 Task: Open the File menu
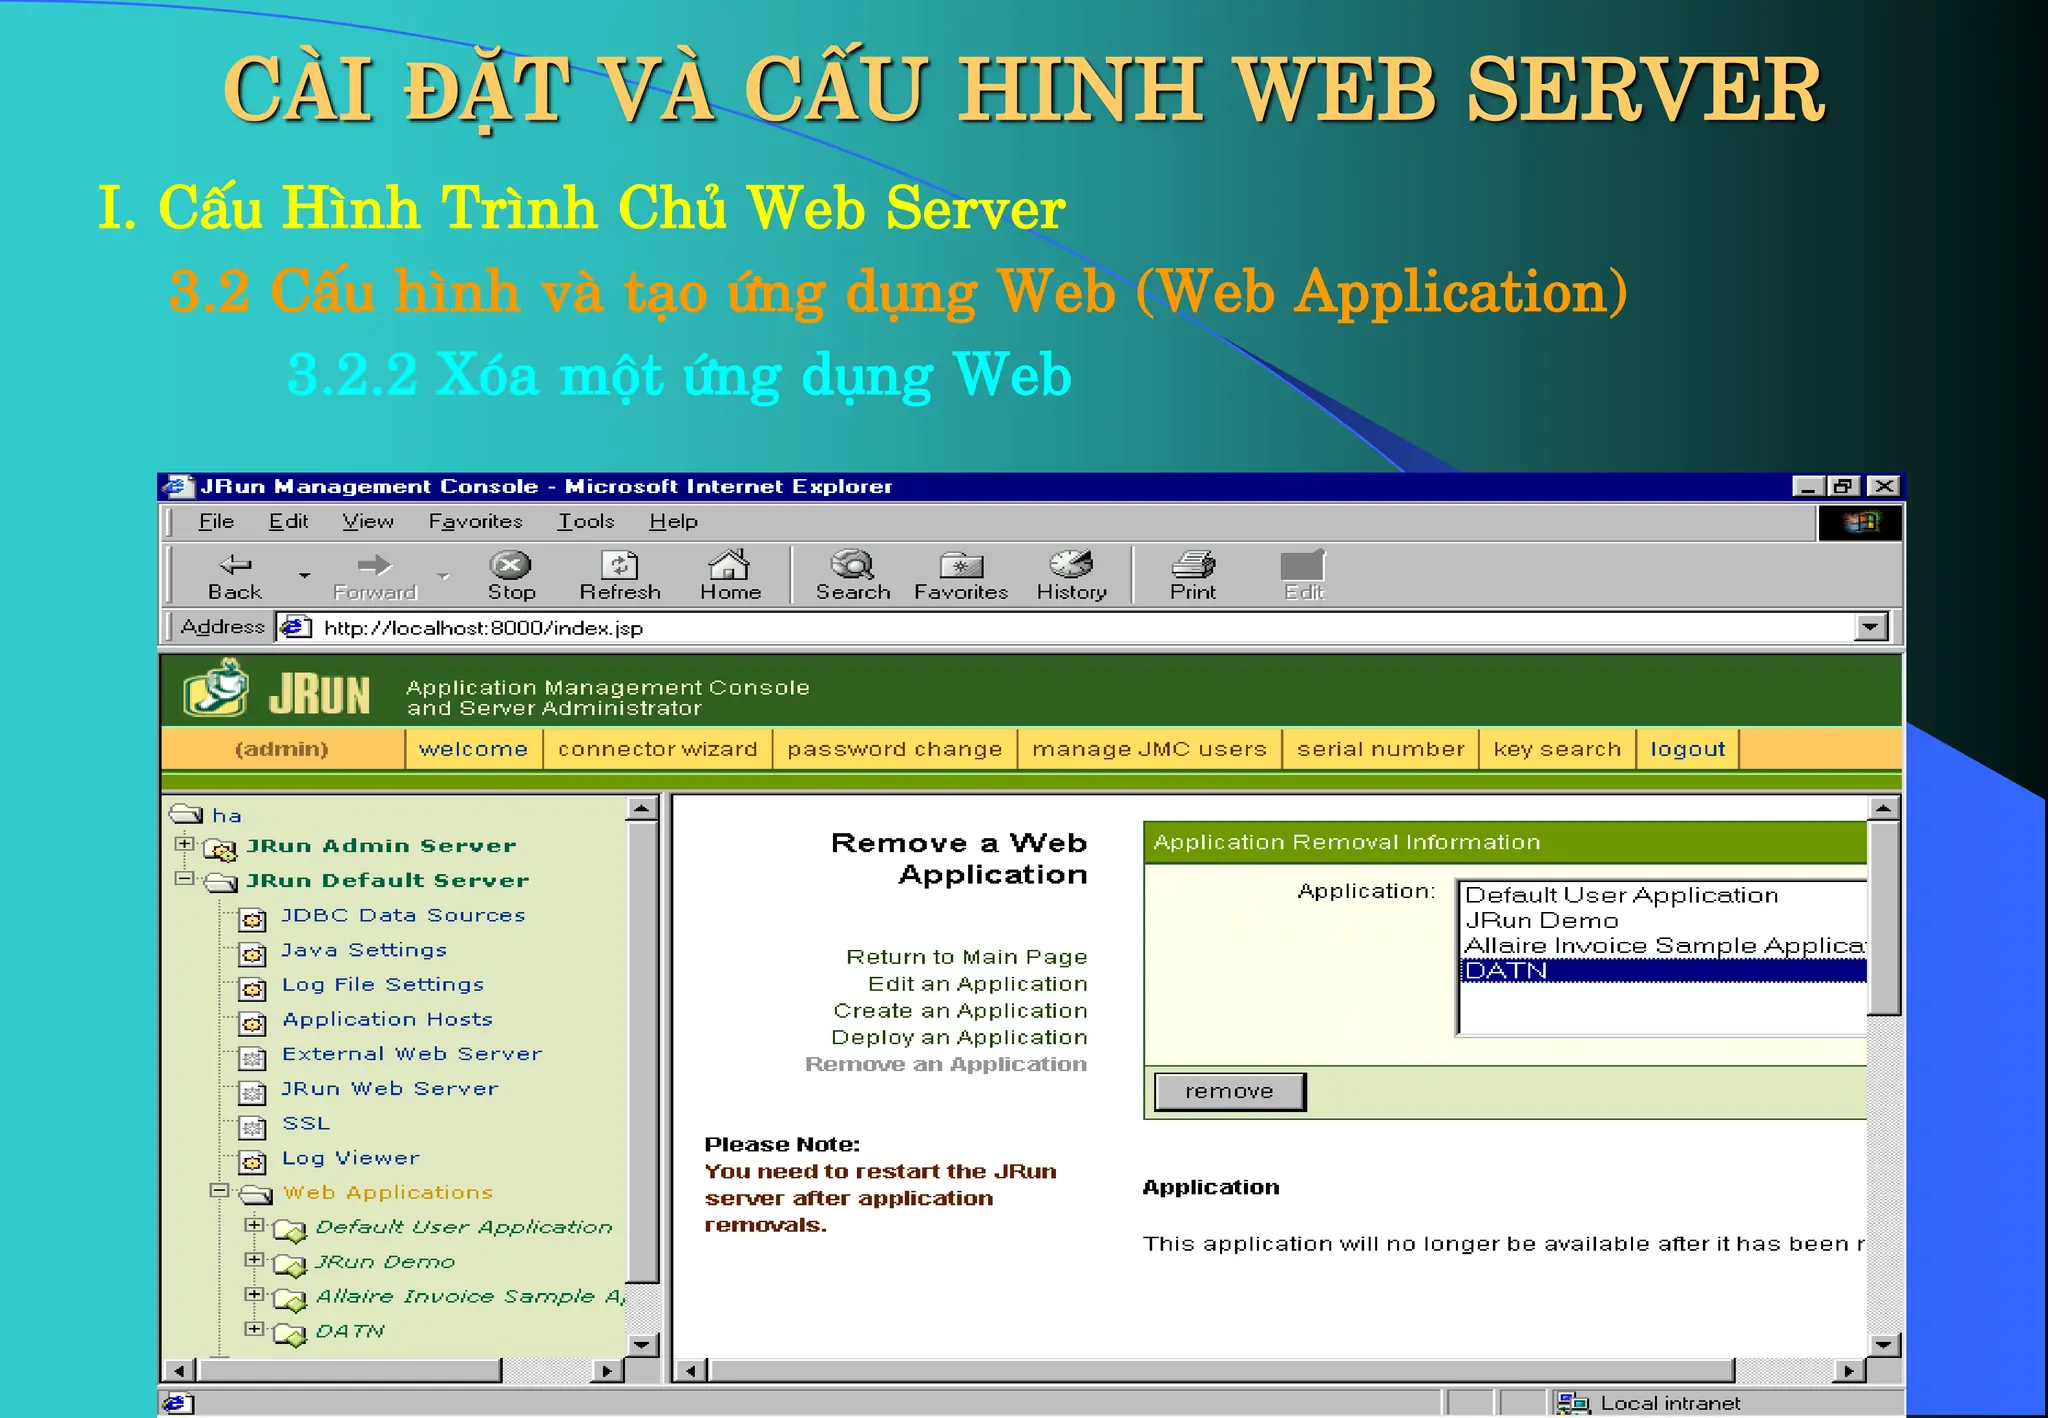click(216, 521)
